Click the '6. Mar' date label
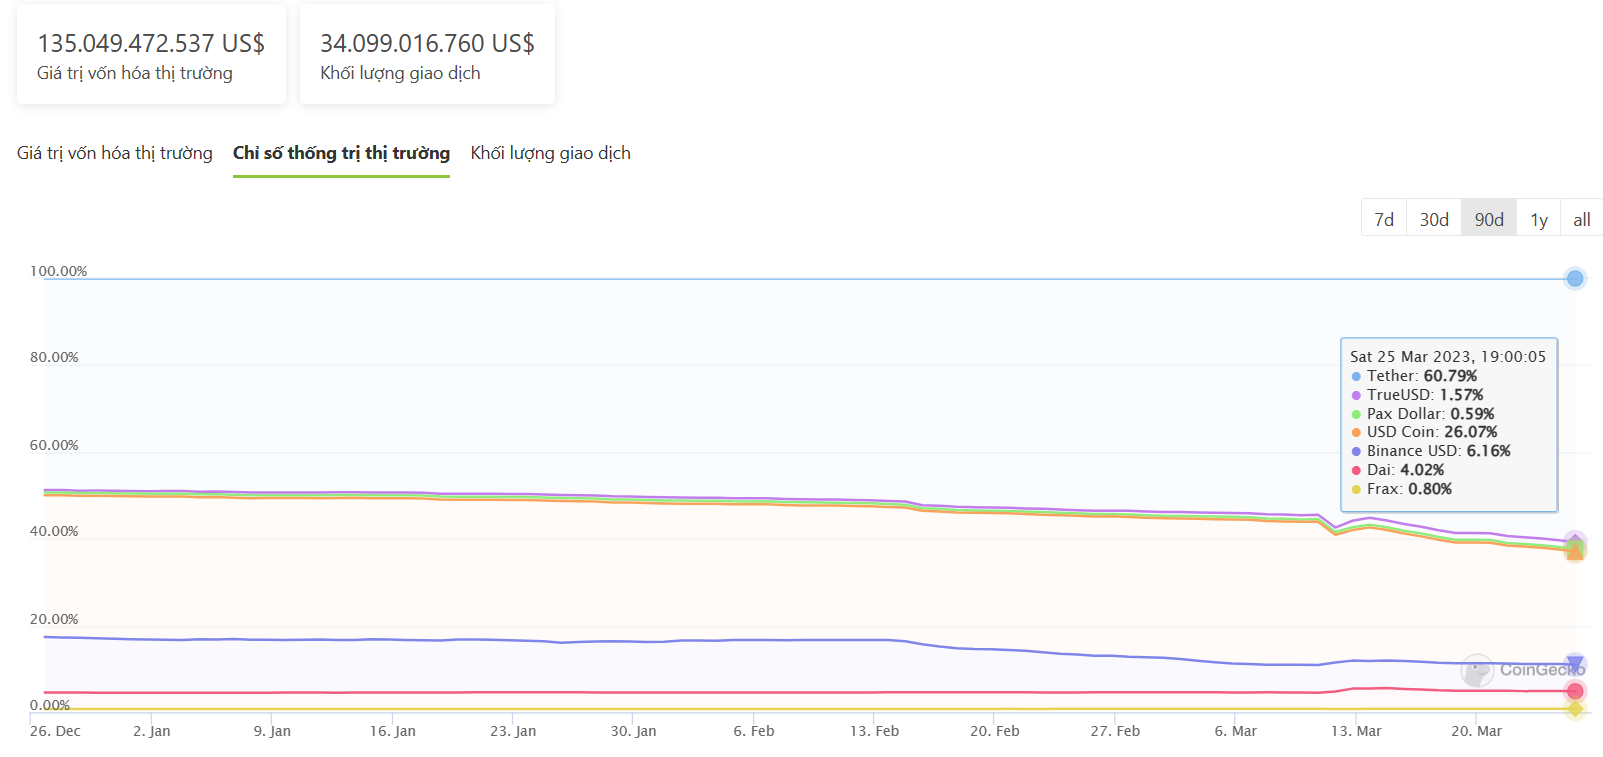Image resolution: width=1603 pixels, height=757 pixels. point(1236,731)
